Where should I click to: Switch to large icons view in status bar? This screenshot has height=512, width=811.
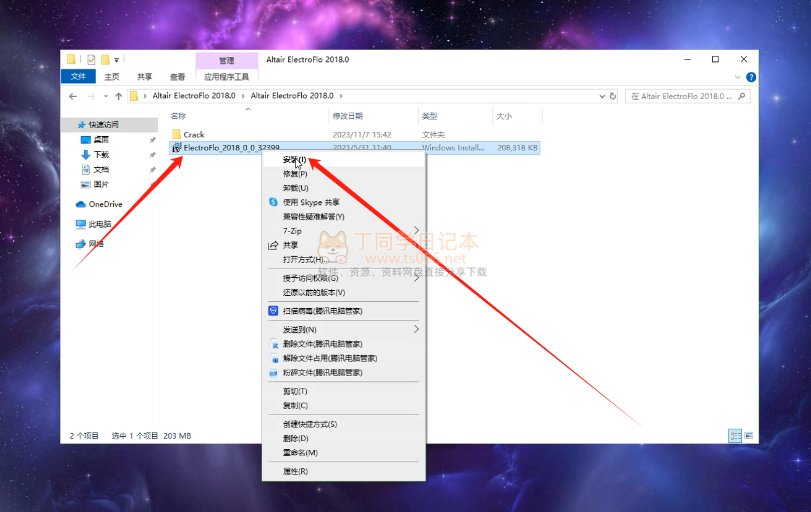pyautogui.click(x=749, y=435)
